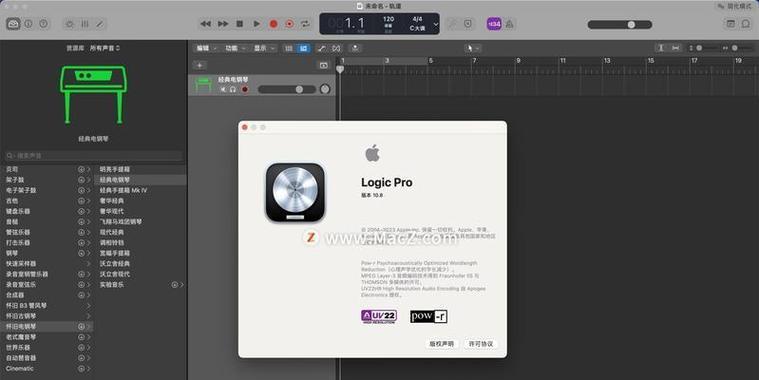Expand the LCD display mode chevron
The height and width of the screenshot is (380, 759).
click(436, 24)
